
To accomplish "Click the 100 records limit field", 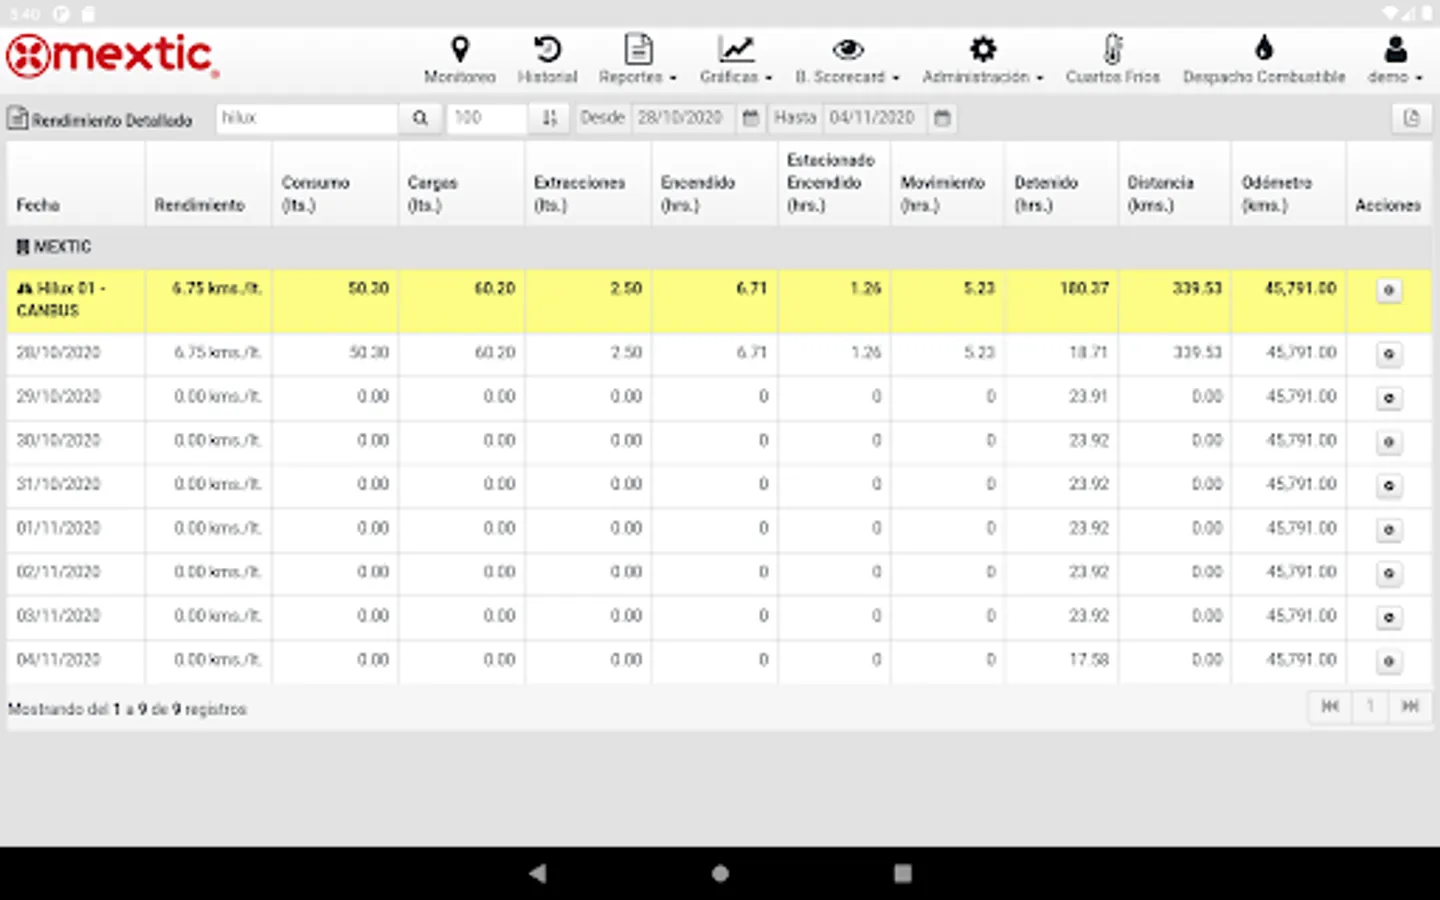I will click(x=487, y=118).
